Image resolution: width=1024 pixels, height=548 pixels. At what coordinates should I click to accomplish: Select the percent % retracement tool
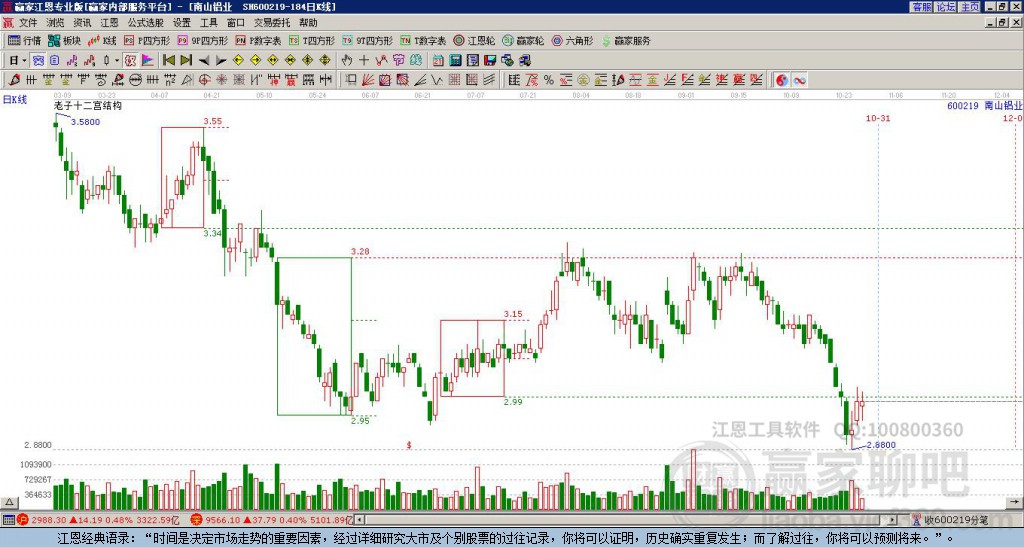[x=549, y=80]
